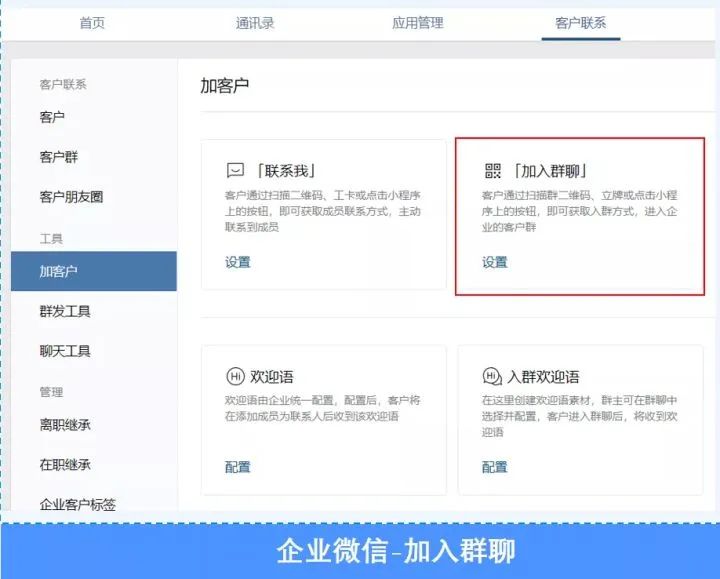Click the 联系我 card description text
The height and width of the screenshot is (579, 720).
(322, 211)
